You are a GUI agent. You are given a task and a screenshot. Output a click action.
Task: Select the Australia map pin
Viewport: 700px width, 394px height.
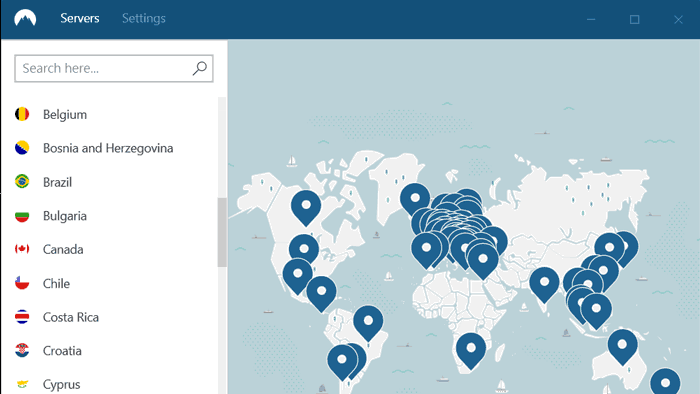[622, 347]
